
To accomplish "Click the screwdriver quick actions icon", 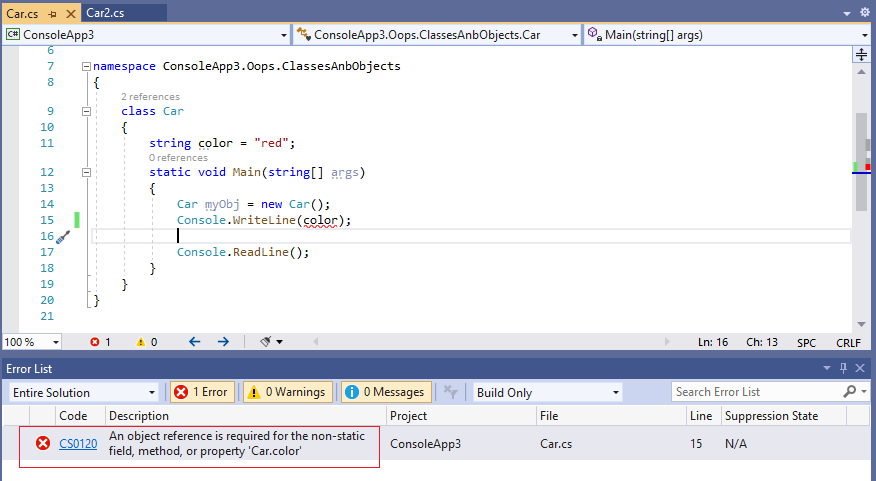I will coord(63,237).
